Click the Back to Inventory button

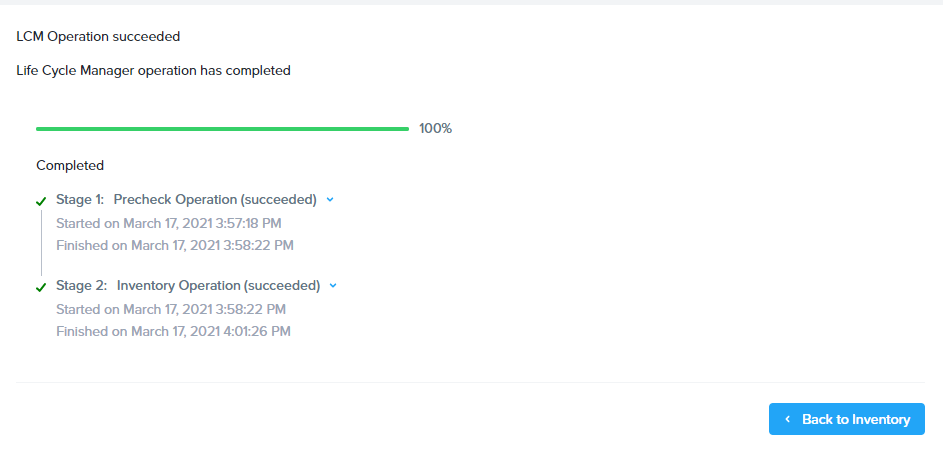pos(846,419)
